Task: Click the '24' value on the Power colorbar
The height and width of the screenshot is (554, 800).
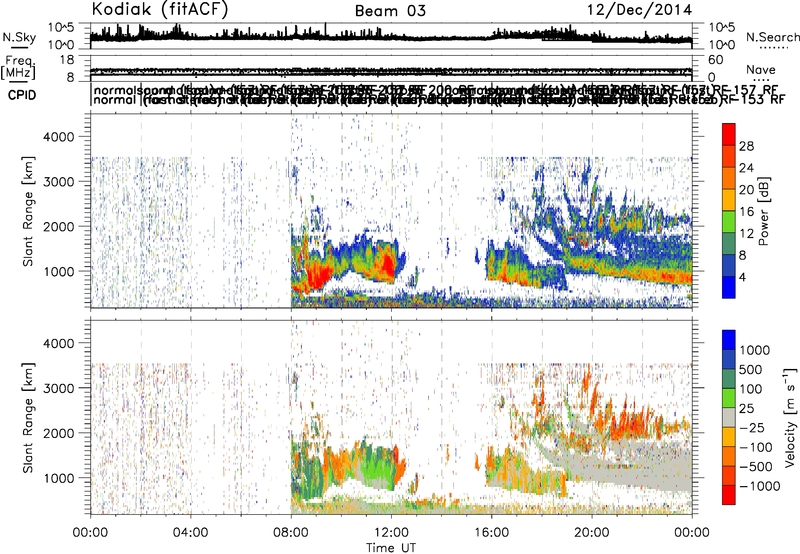Action: point(747,168)
